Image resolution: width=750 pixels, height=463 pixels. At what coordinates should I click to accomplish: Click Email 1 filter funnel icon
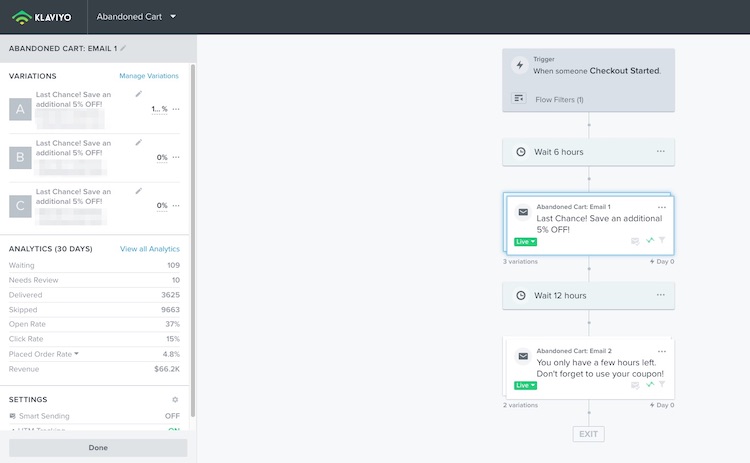(x=662, y=240)
